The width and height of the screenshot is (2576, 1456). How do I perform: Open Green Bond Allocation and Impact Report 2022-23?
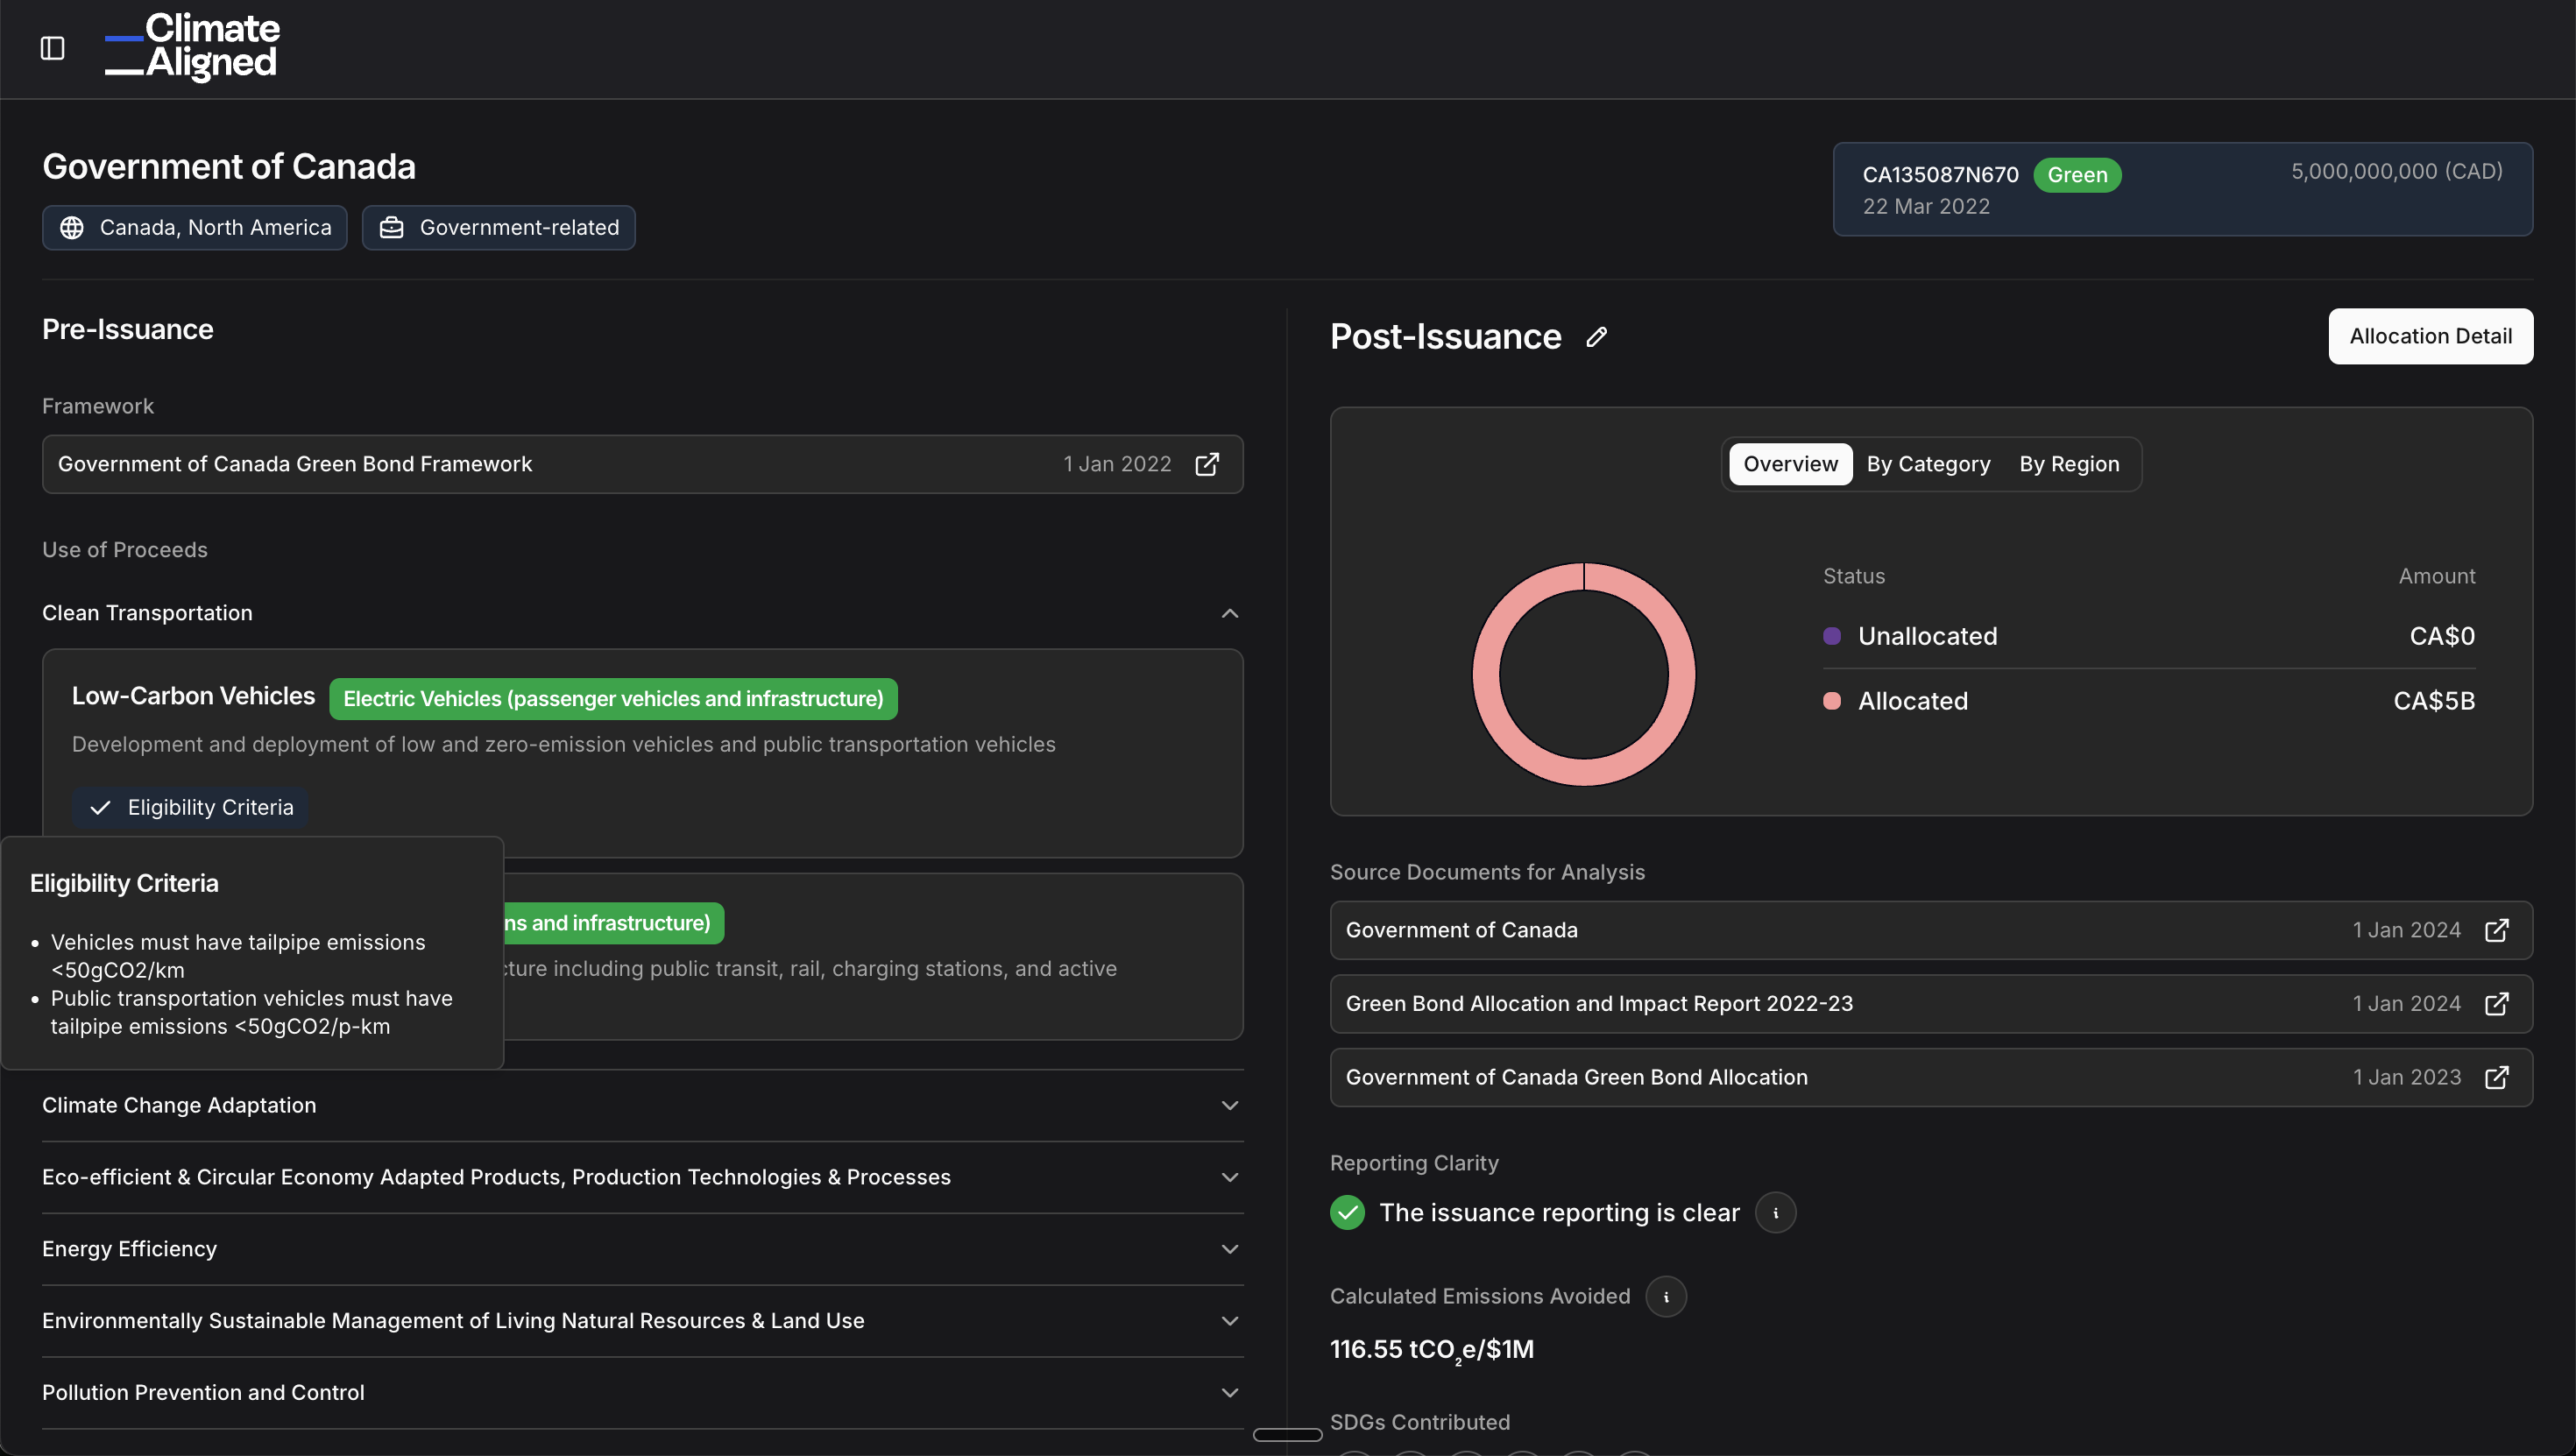[1931, 1004]
